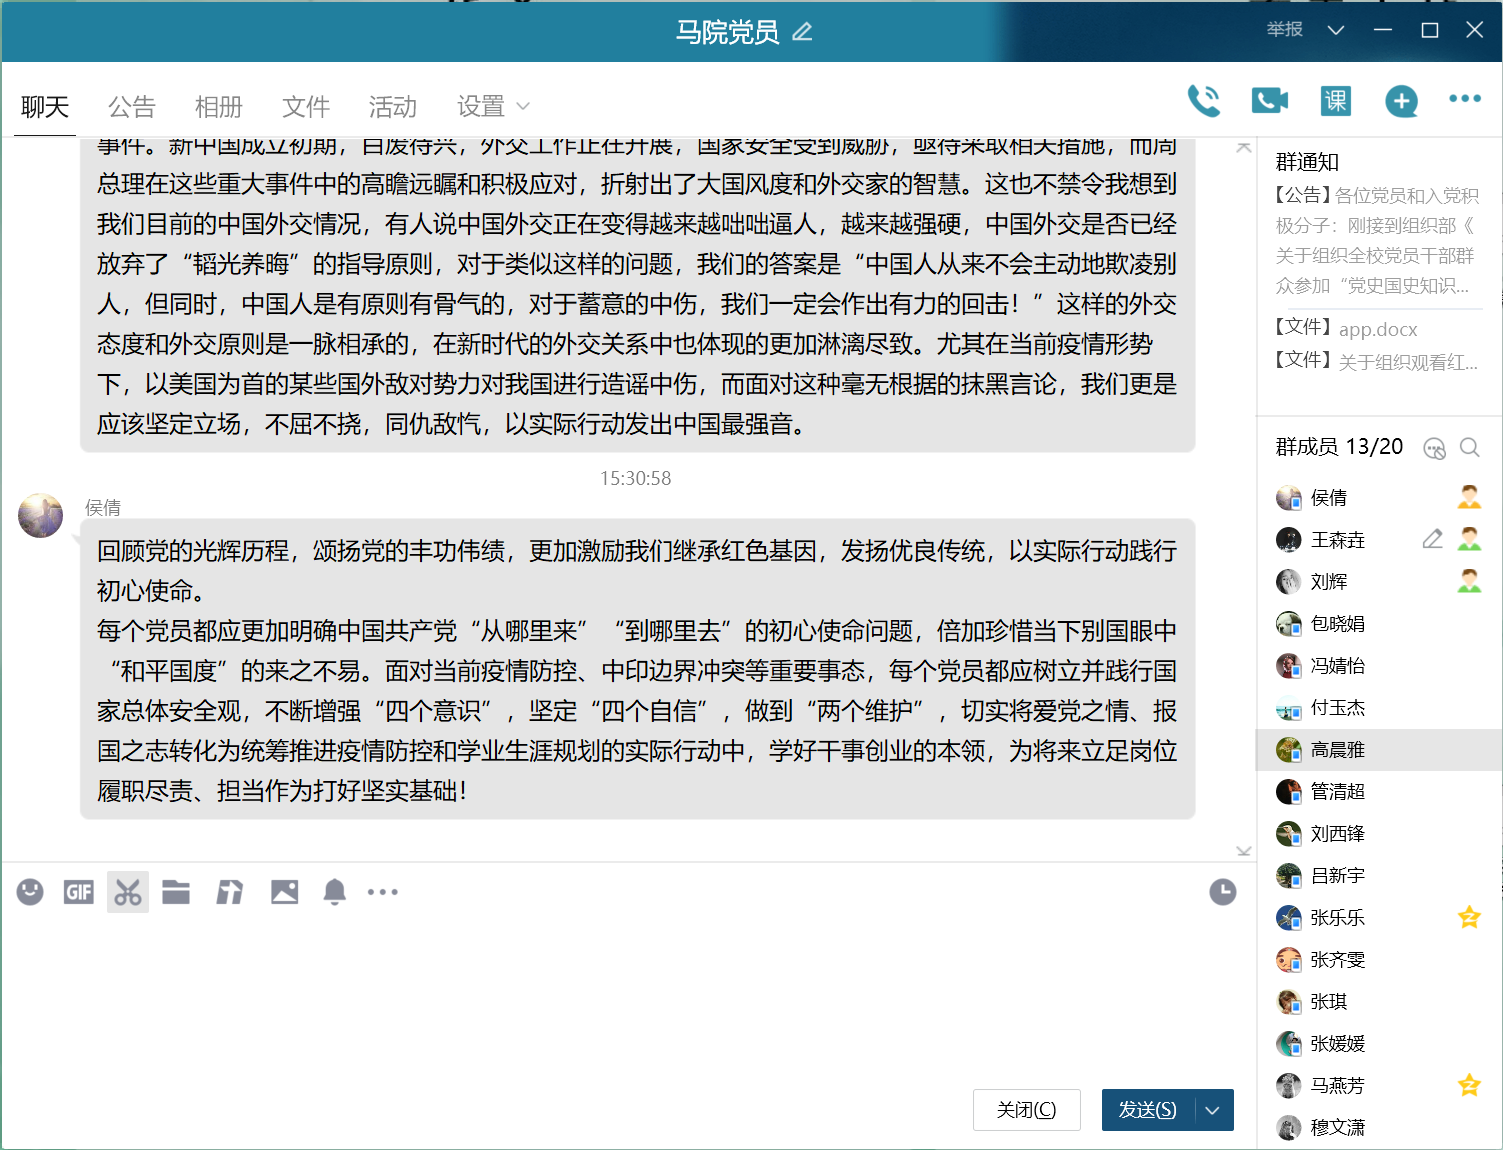Click the bell notification icon in toolbar

point(335,892)
